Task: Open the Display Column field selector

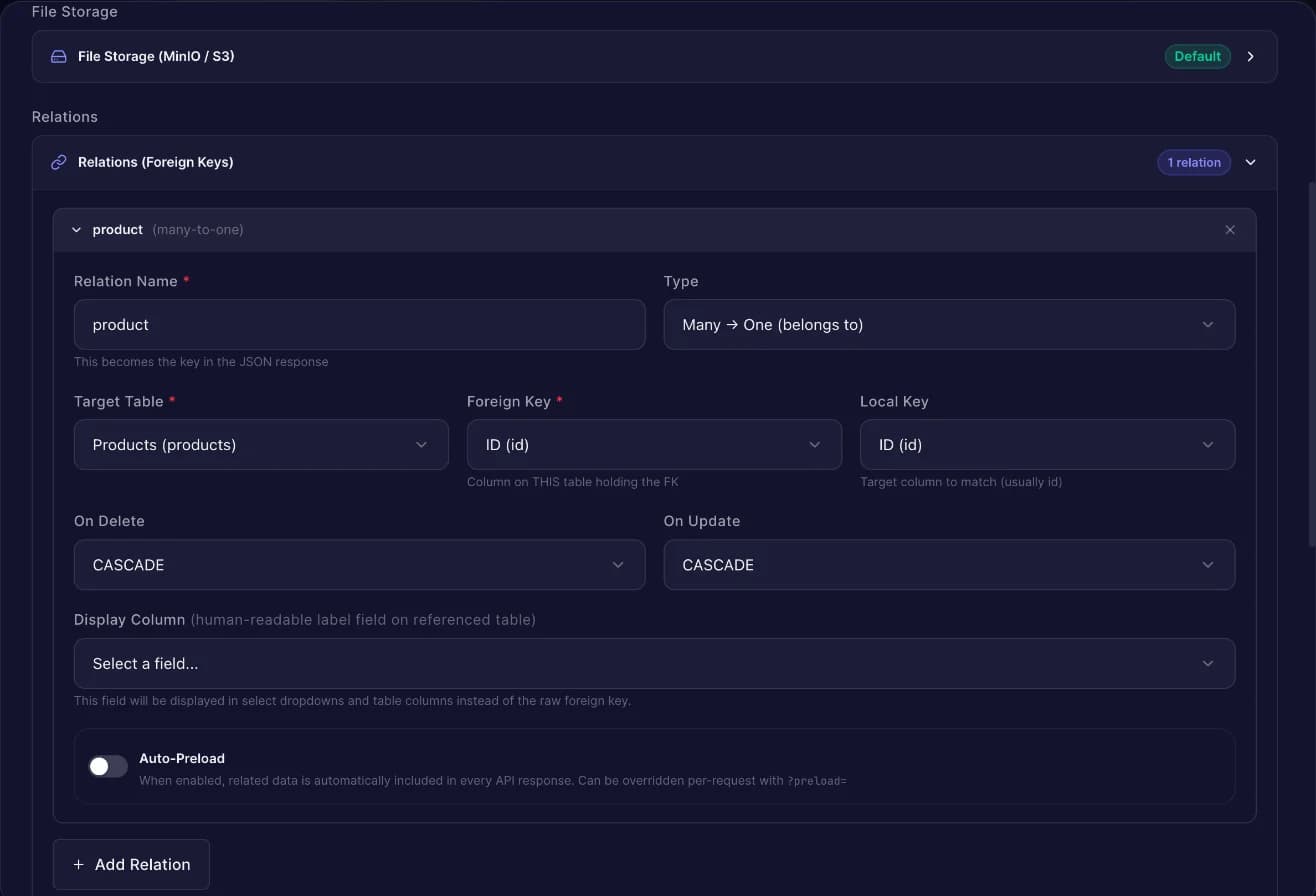Action: click(654, 664)
